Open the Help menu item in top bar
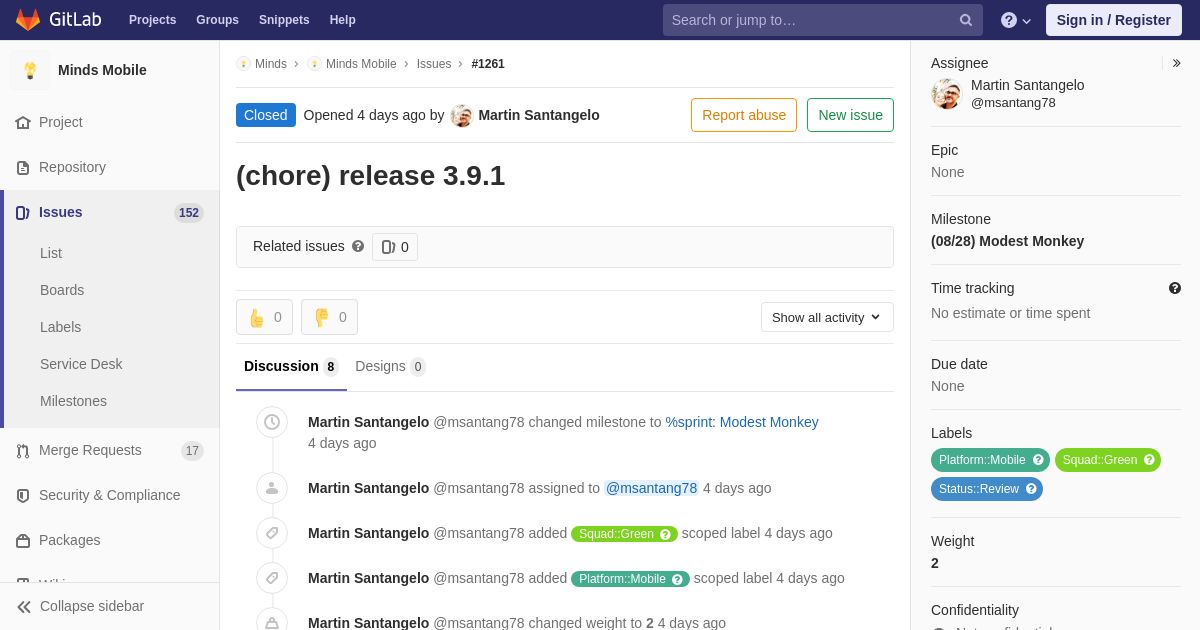Viewport: 1200px width, 630px height. pos(343,20)
